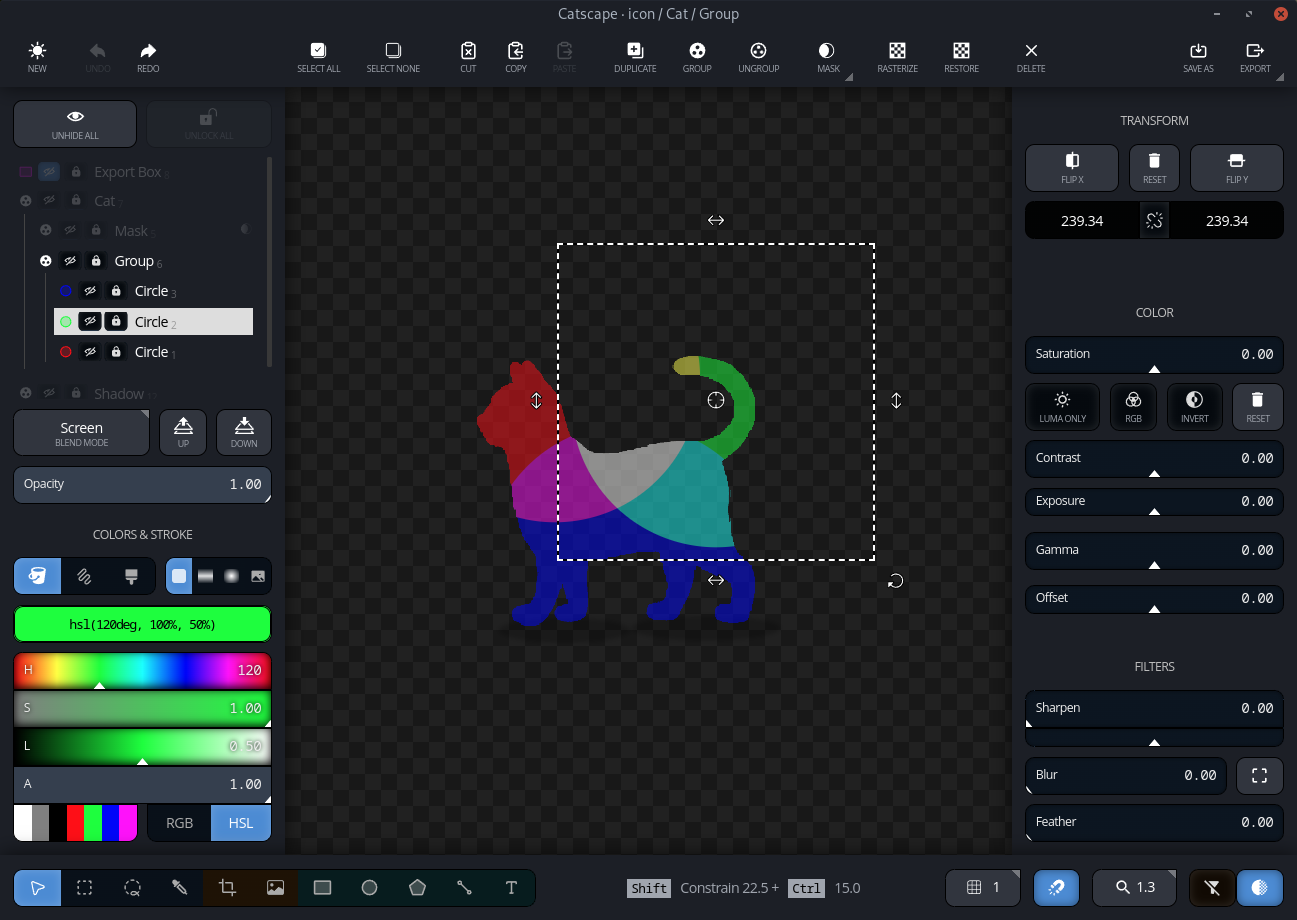Viewport: 1297px width, 920px height.
Task: Select the circle shape tool
Action: tap(370, 887)
